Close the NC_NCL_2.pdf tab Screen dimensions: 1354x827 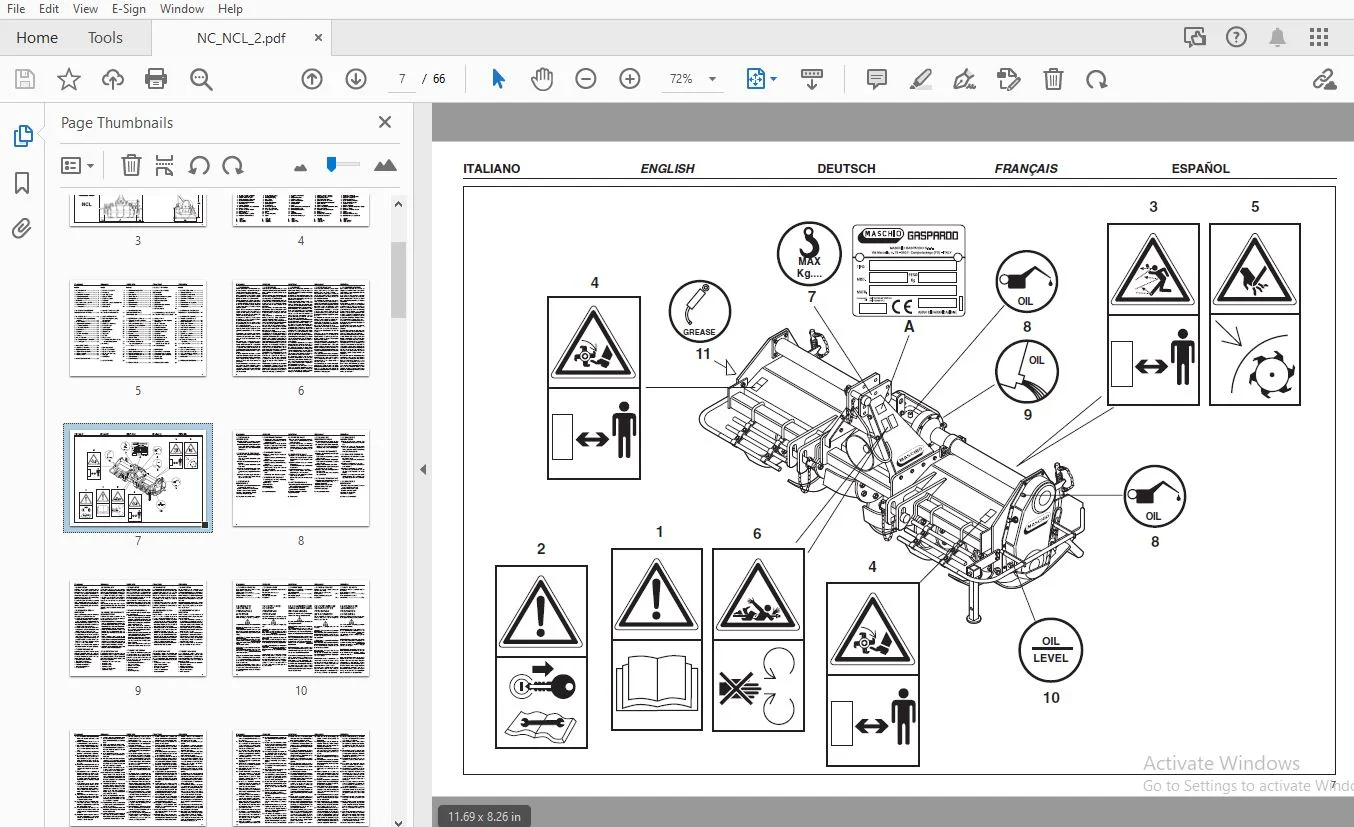pos(318,38)
